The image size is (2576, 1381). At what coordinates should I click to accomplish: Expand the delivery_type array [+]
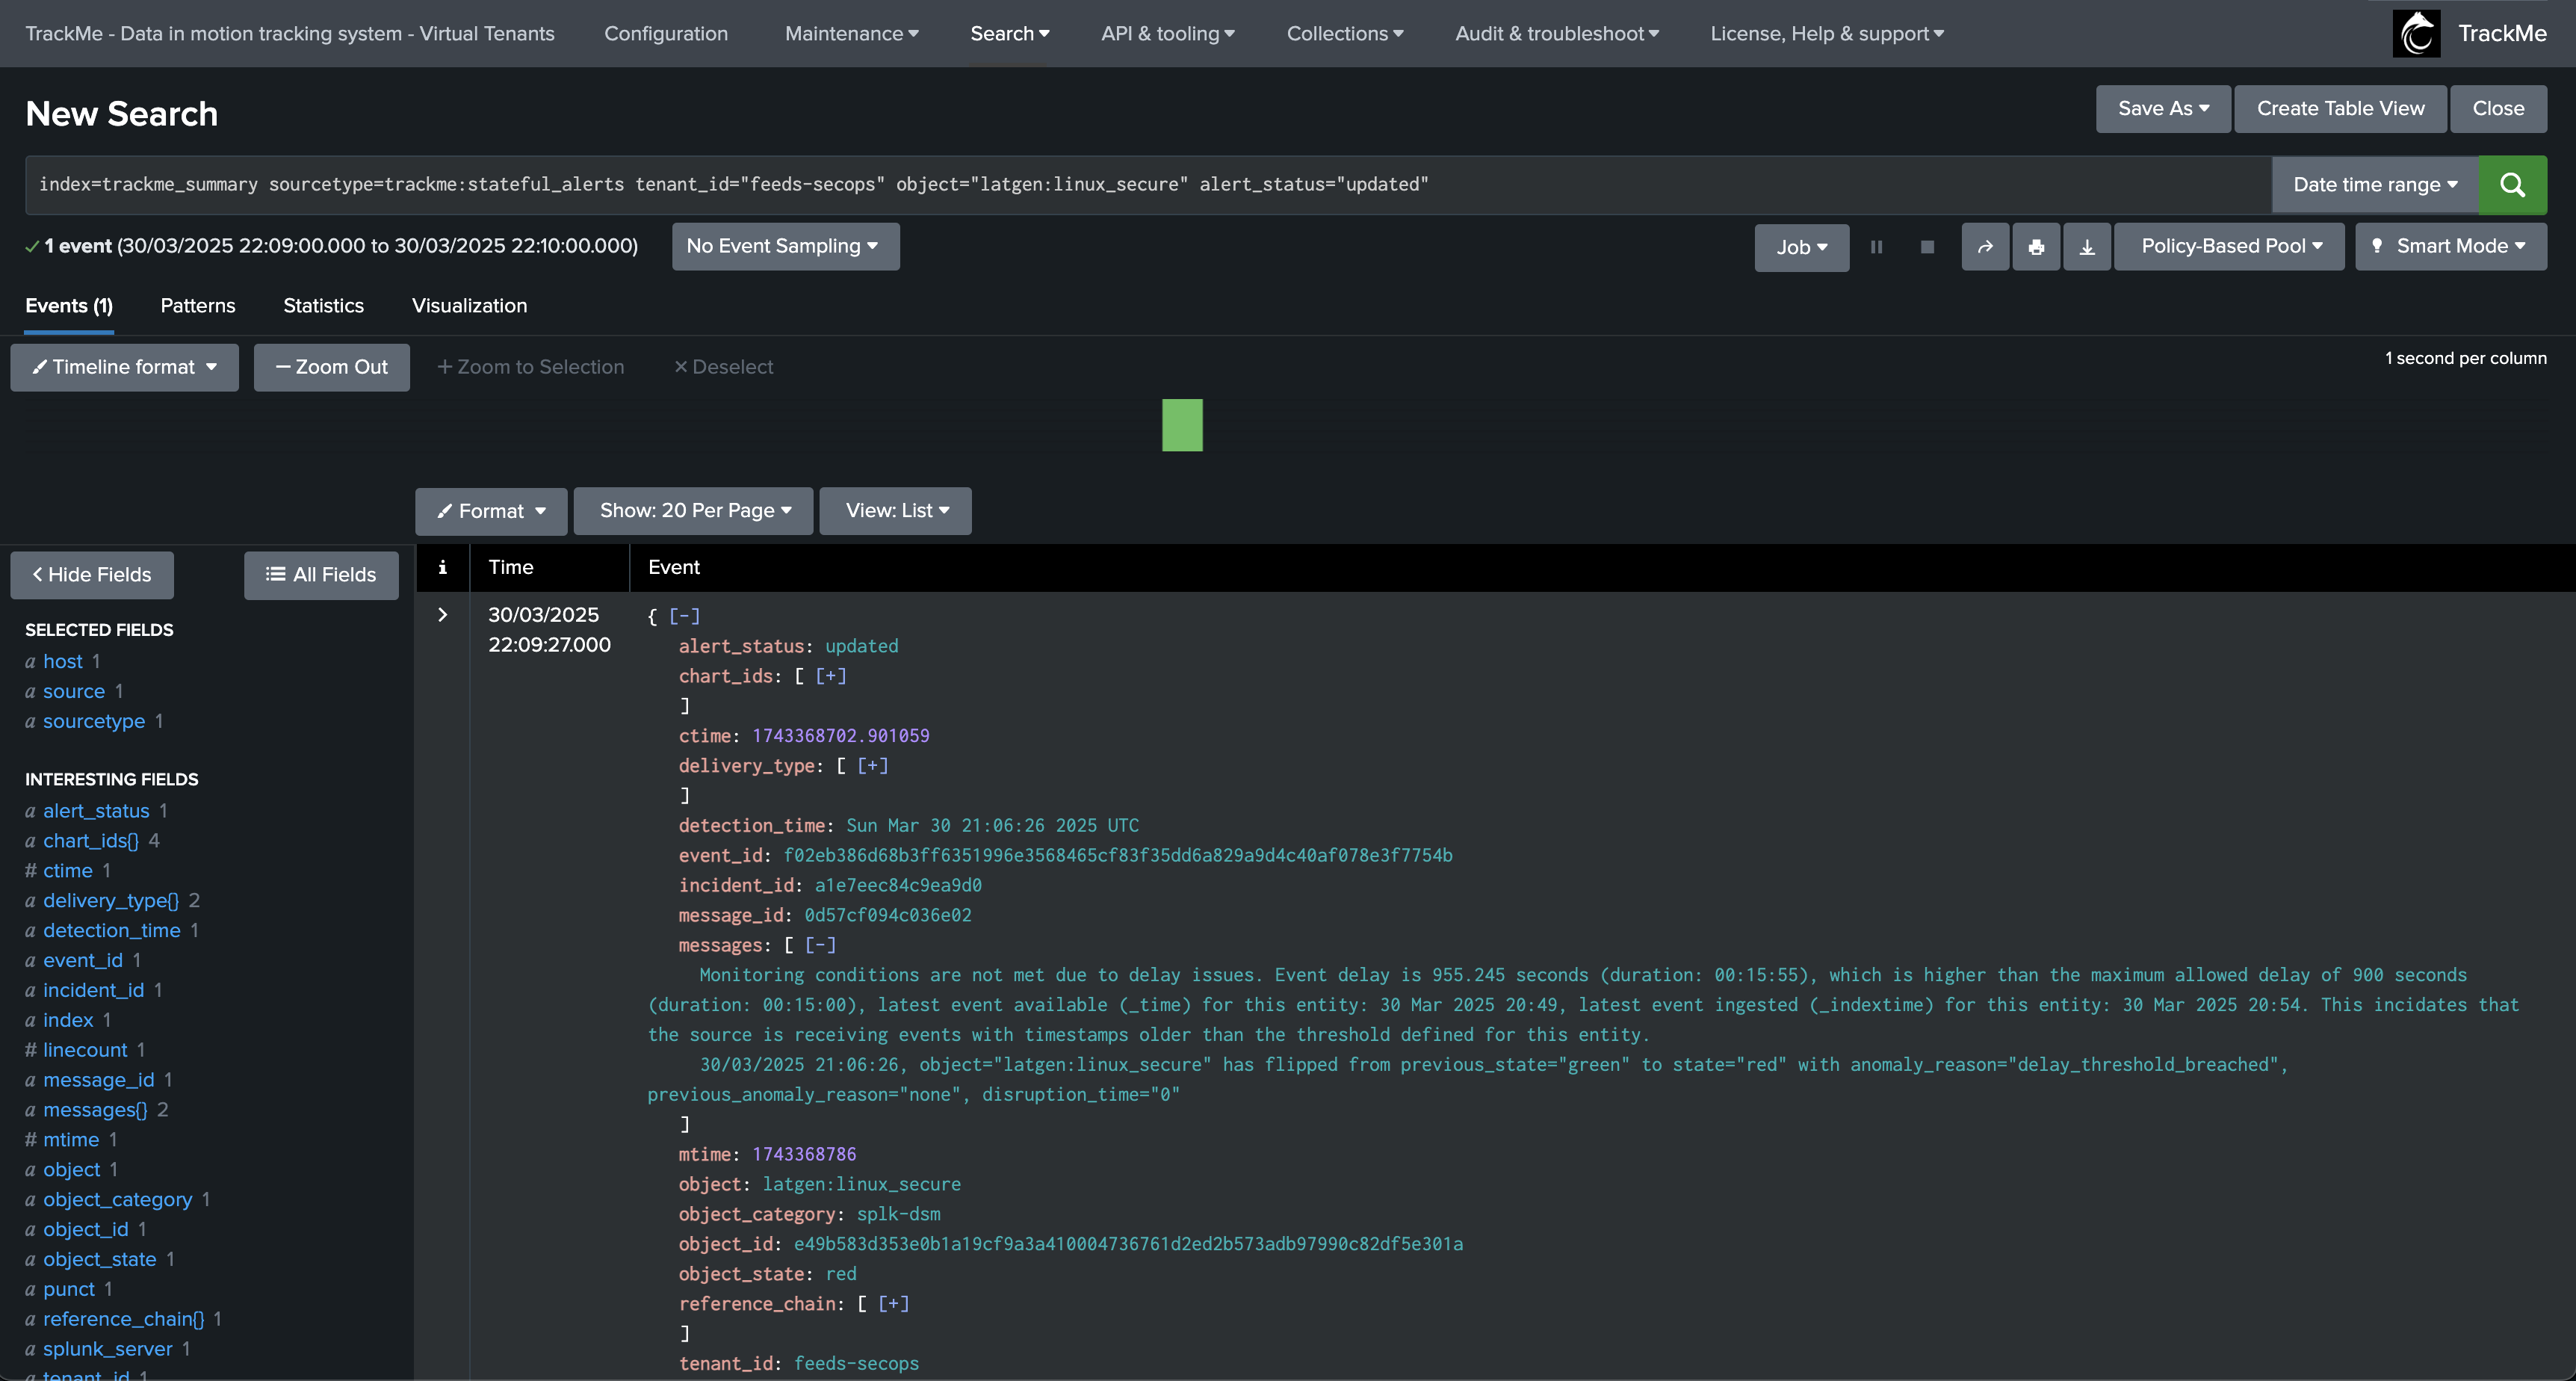click(872, 766)
